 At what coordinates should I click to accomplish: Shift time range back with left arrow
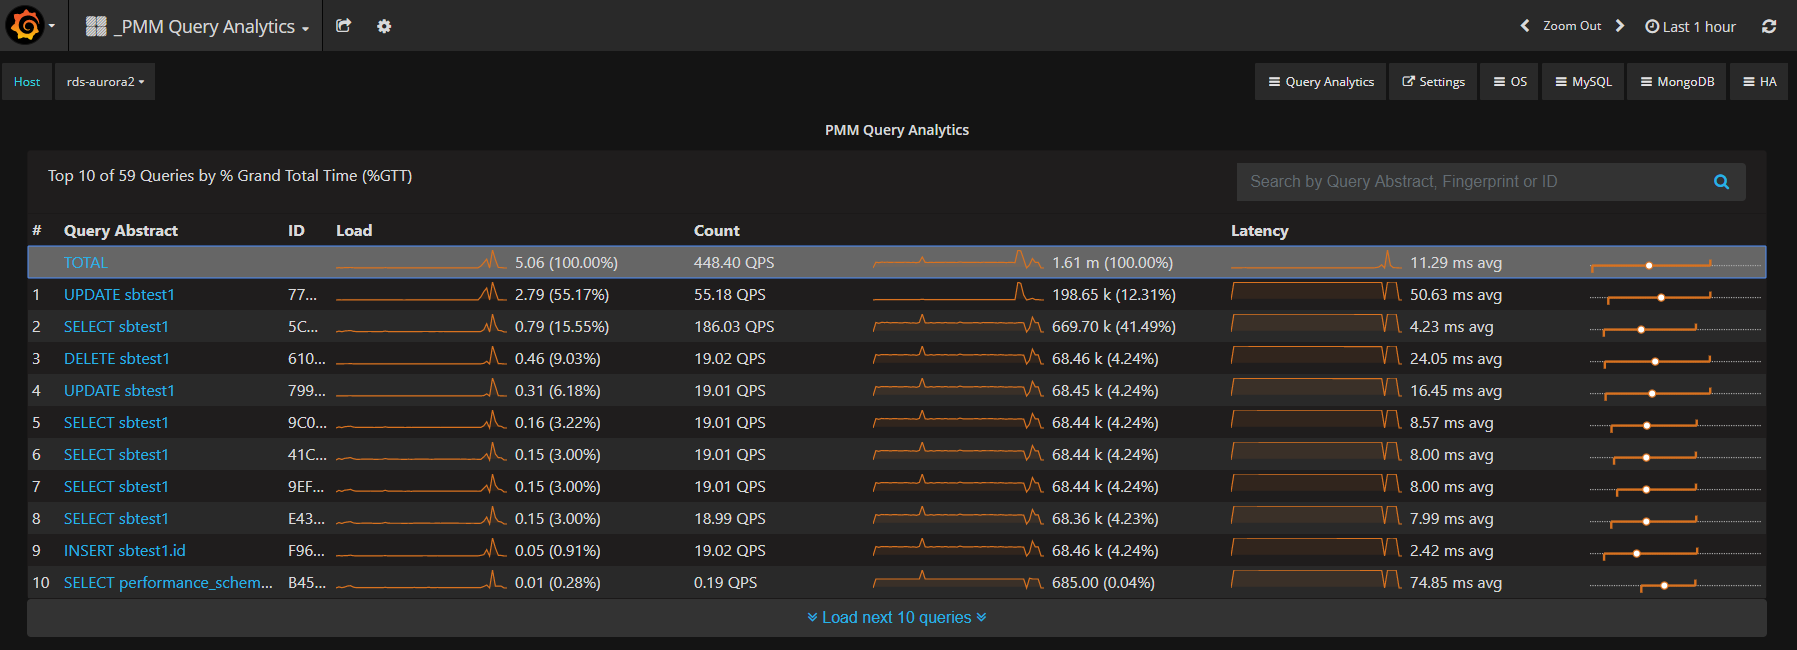[1525, 26]
